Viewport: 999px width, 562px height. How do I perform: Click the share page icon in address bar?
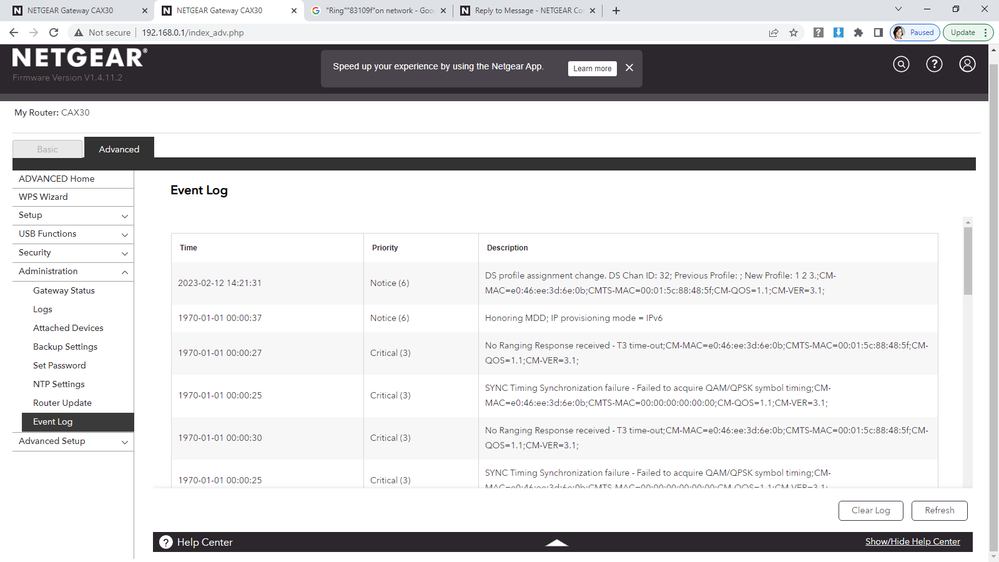pyautogui.click(x=773, y=32)
